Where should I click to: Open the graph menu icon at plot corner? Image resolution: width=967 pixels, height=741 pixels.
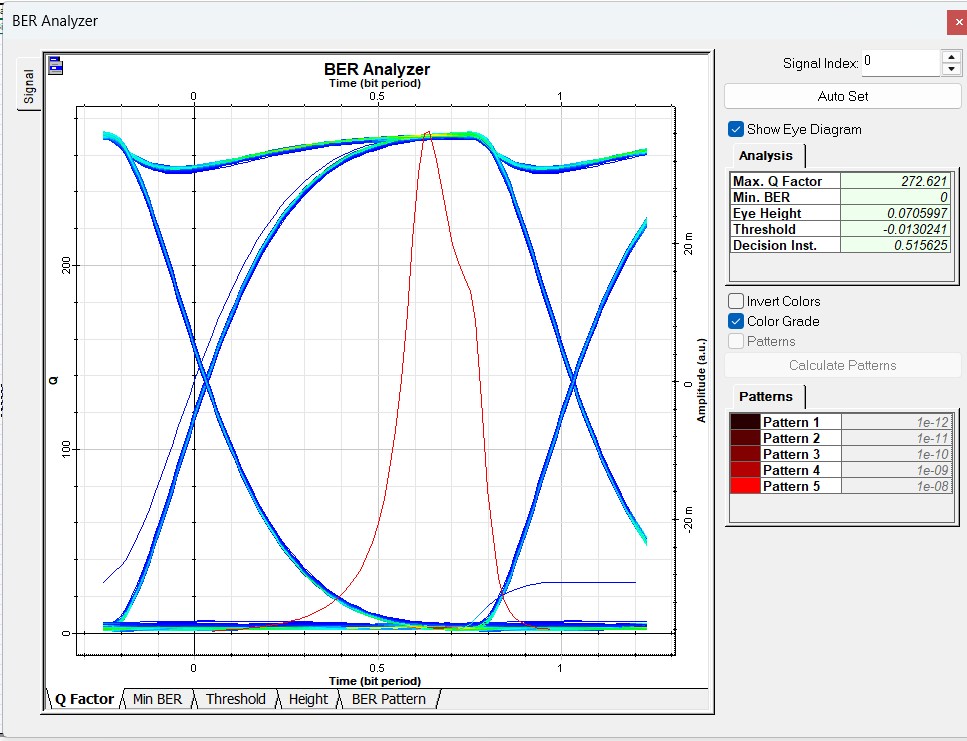pyautogui.click(x=56, y=65)
